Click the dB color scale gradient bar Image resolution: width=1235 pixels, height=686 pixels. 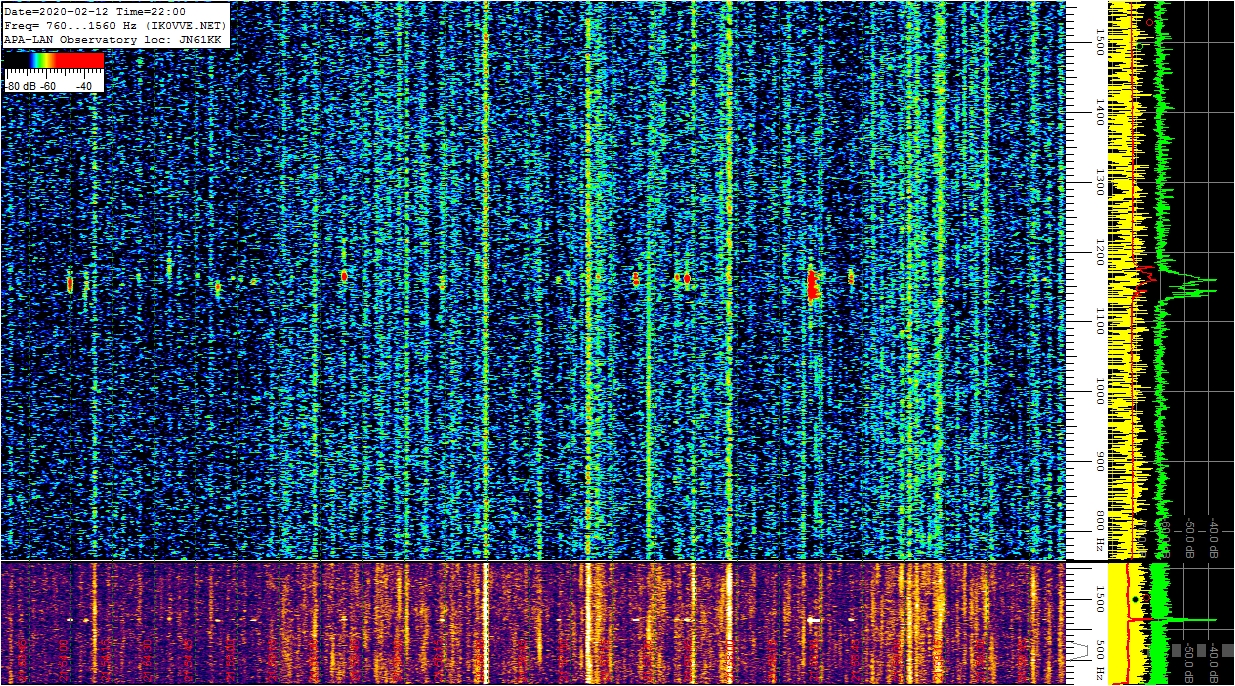[x=54, y=61]
